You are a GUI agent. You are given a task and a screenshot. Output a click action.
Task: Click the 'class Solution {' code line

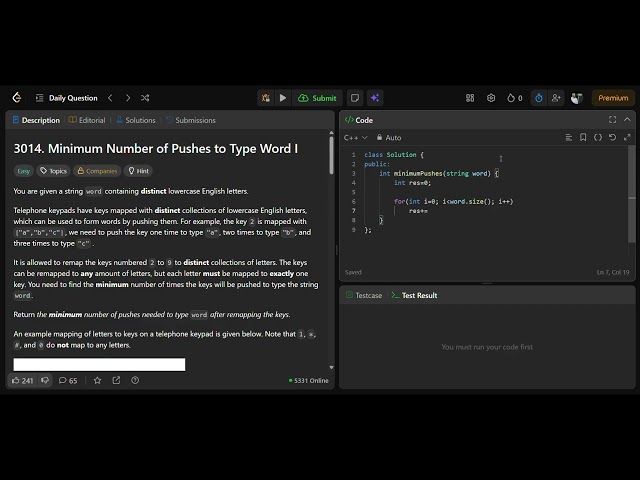(394, 155)
